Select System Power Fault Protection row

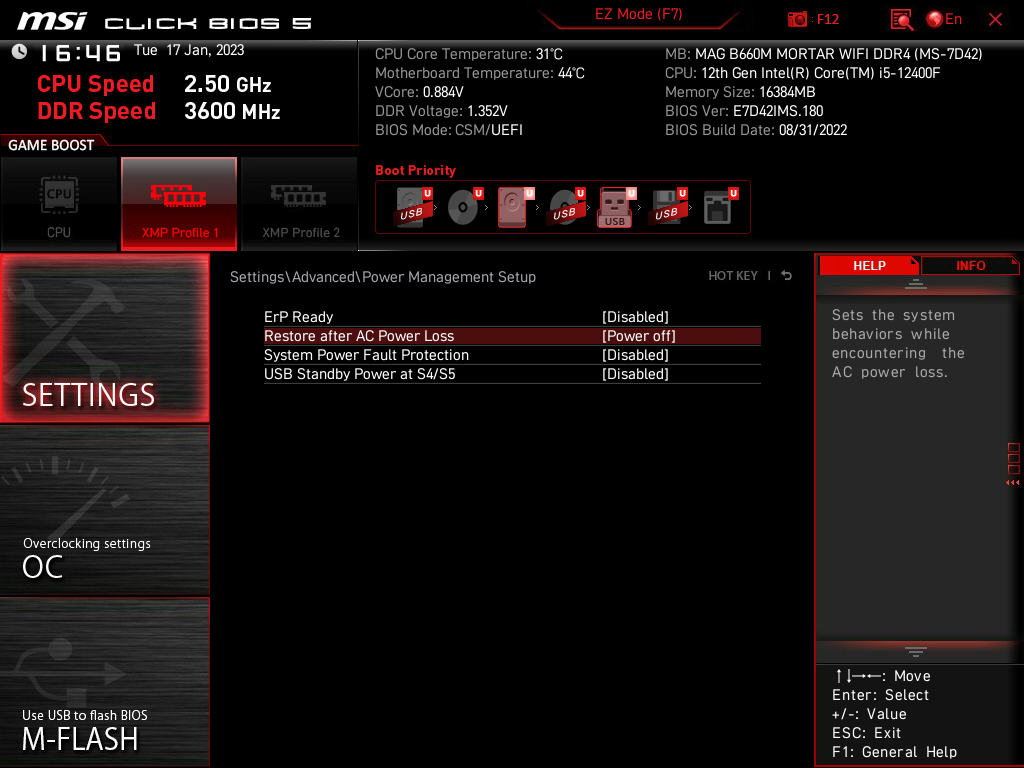click(512, 355)
